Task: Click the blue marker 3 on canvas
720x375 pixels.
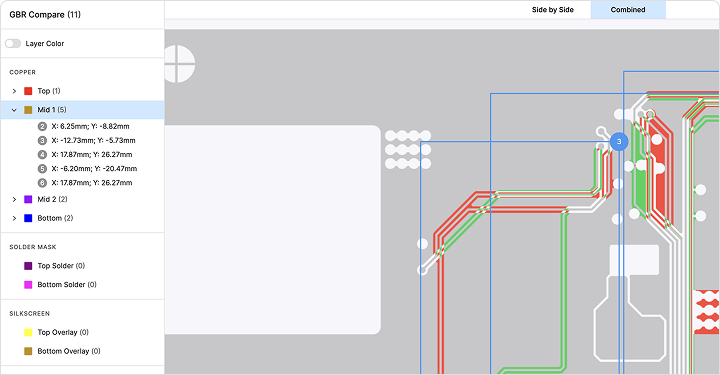Action: click(x=619, y=141)
